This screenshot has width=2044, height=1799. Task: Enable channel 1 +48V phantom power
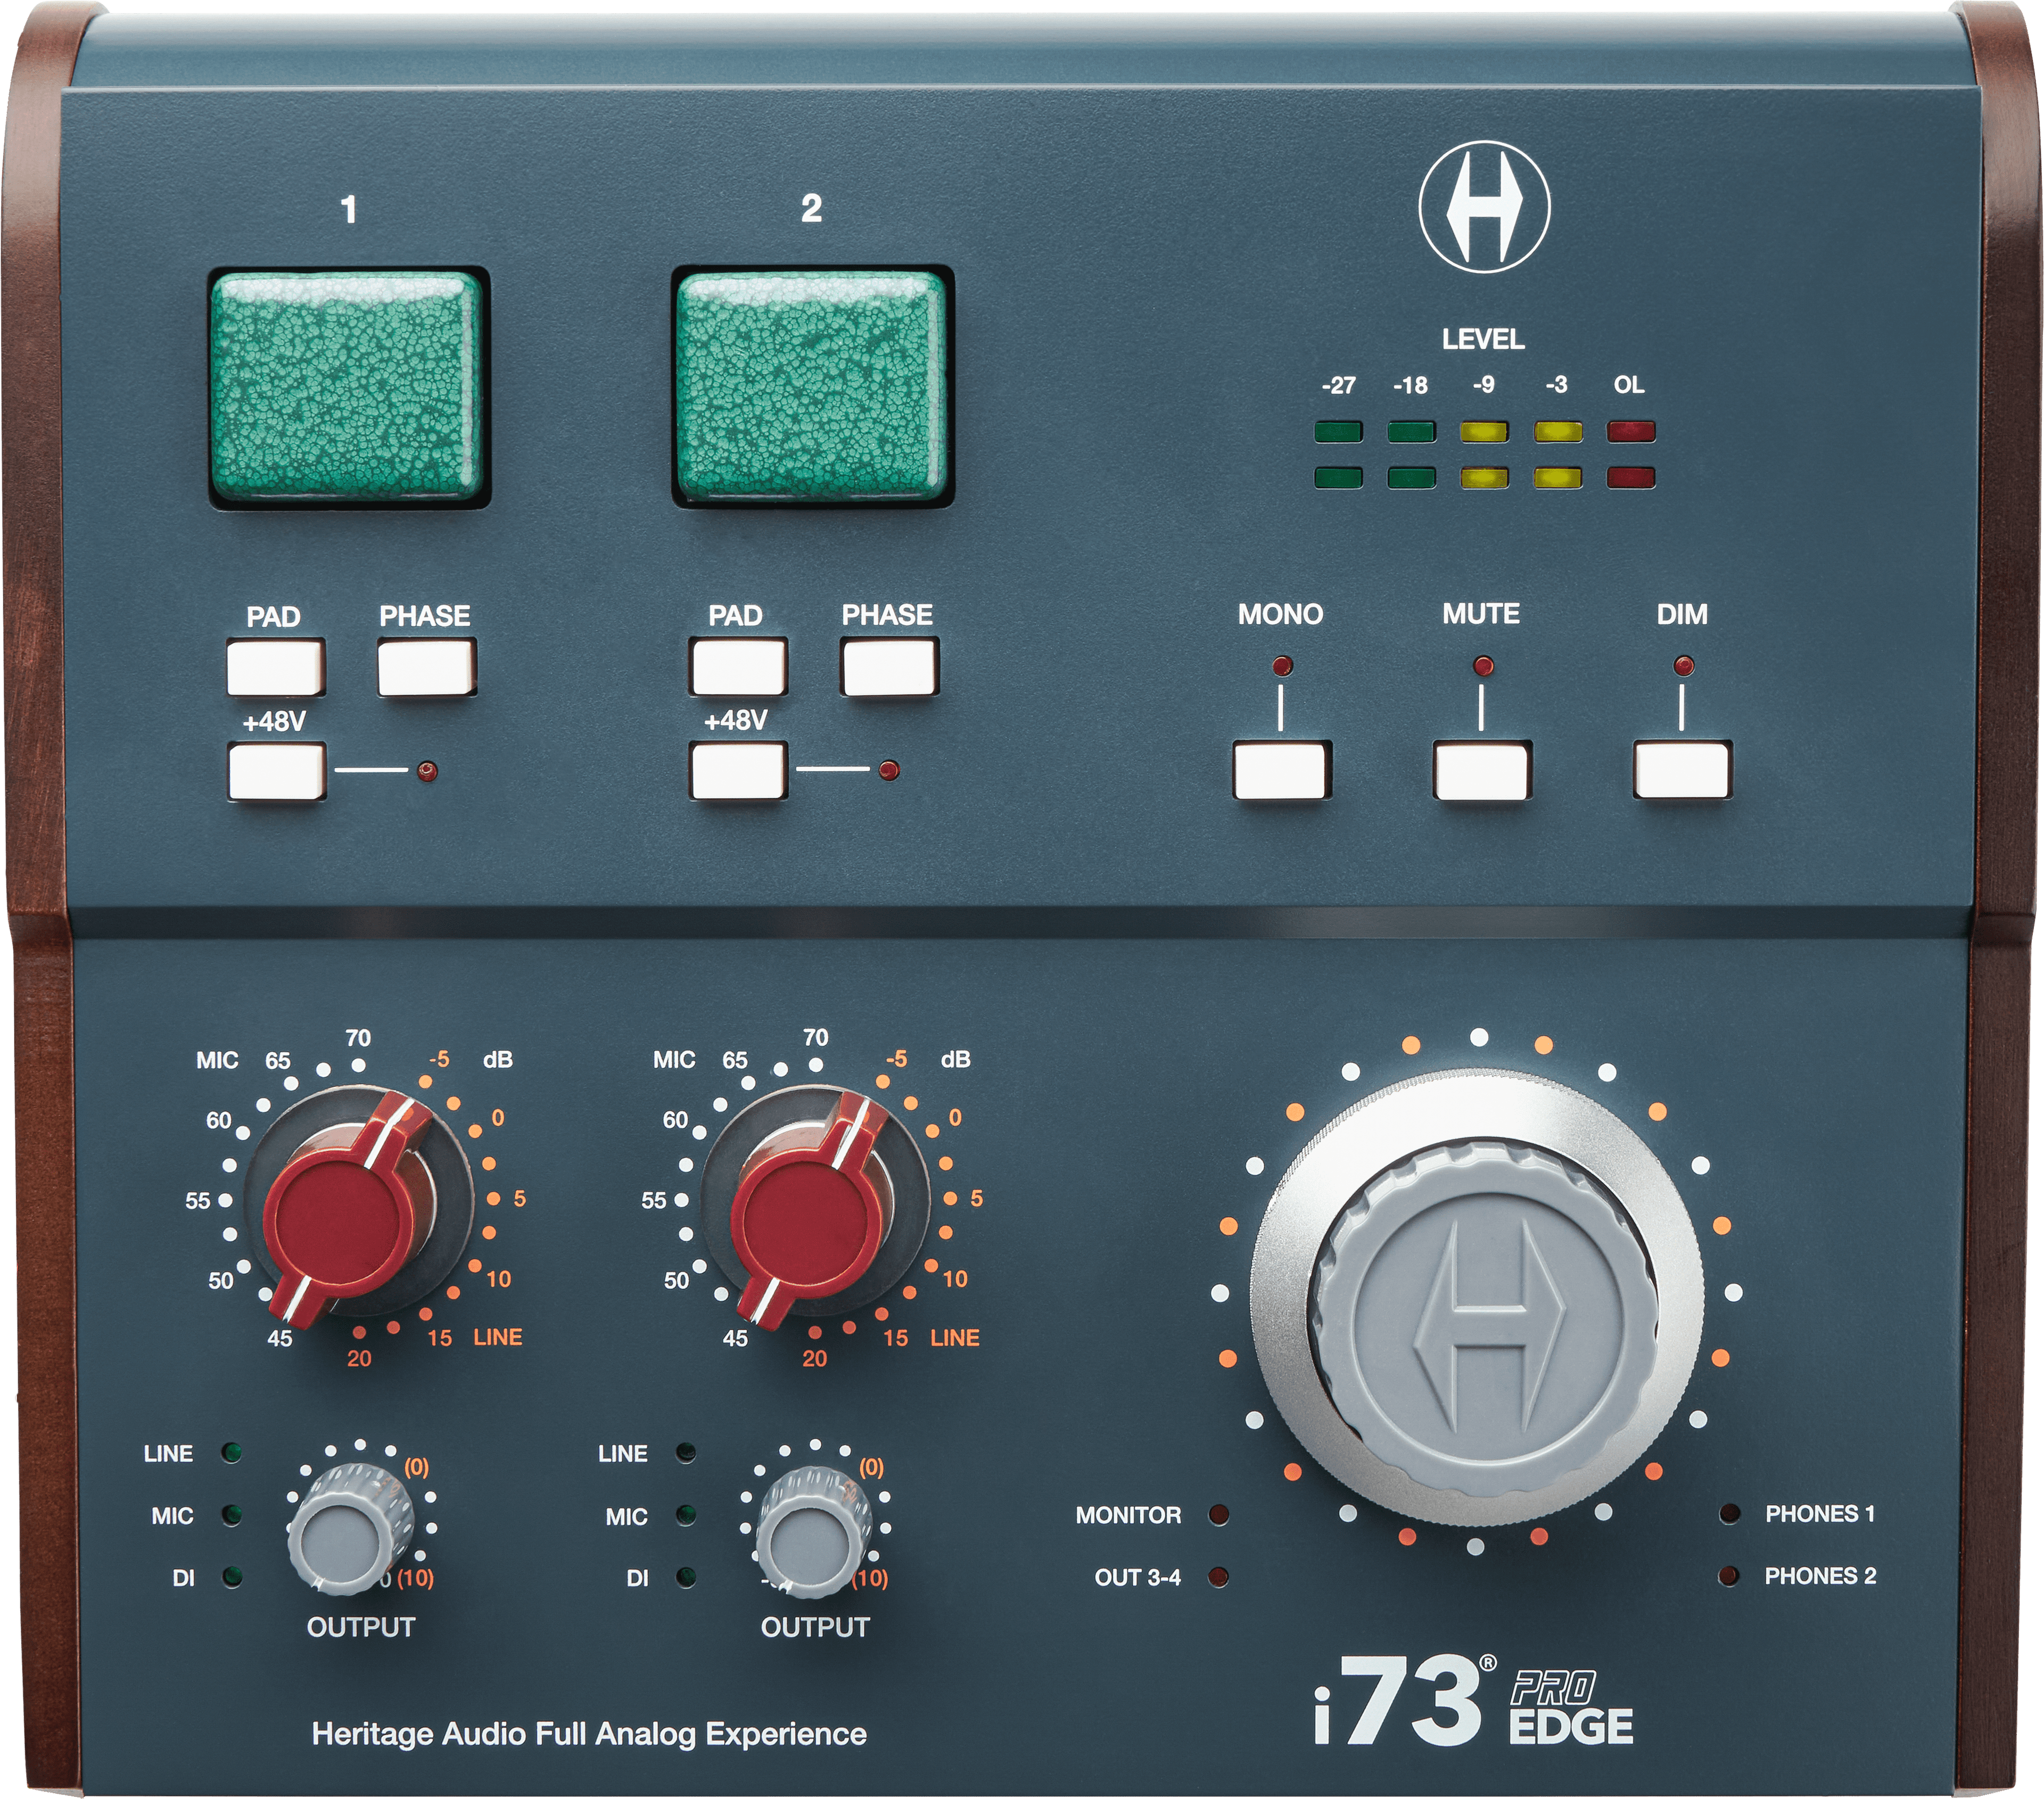(x=277, y=770)
